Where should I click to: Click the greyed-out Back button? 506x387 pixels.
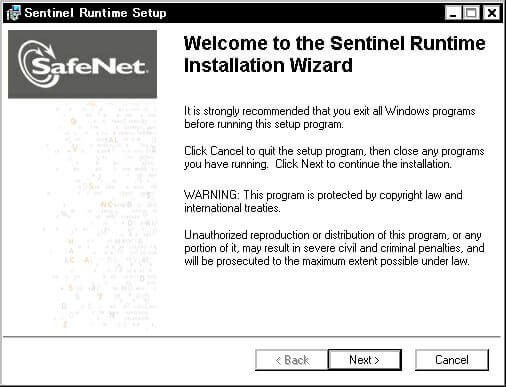coord(292,360)
